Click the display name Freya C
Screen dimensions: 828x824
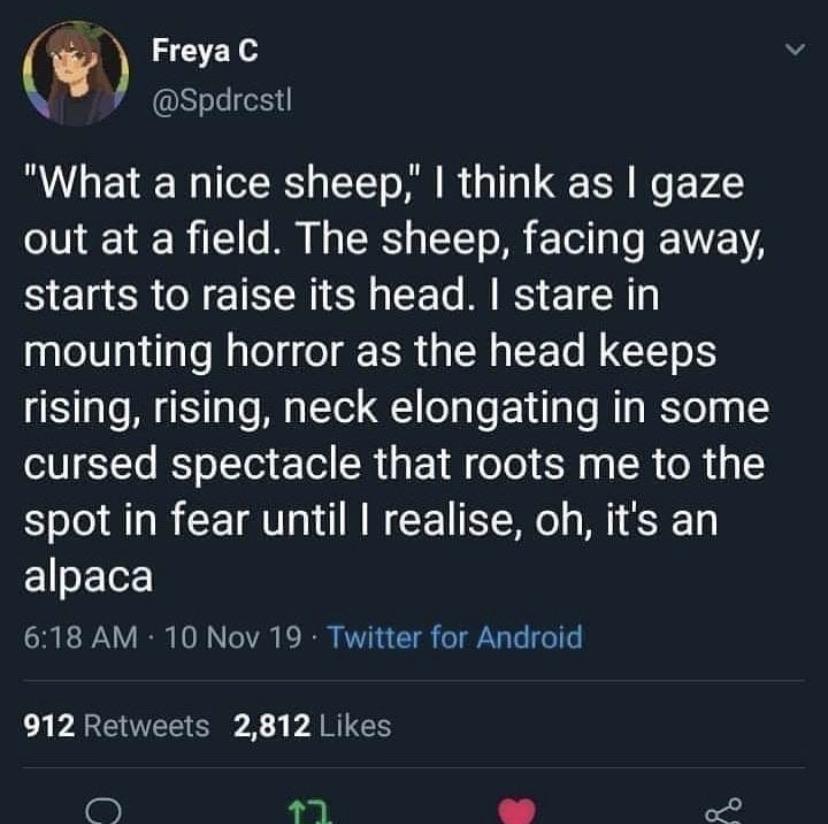[205, 52]
